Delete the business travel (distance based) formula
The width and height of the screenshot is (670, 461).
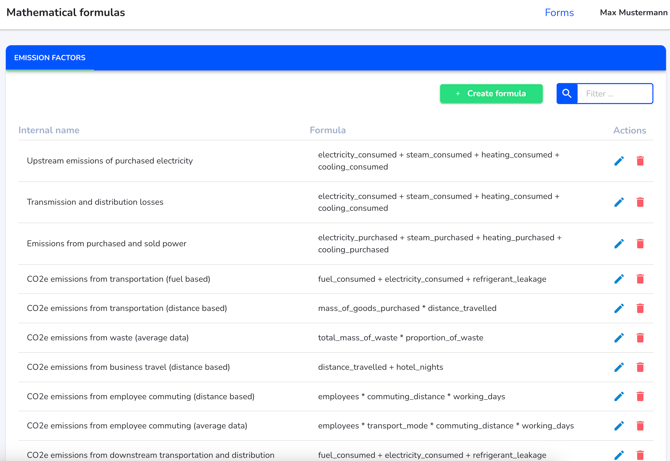(640, 367)
